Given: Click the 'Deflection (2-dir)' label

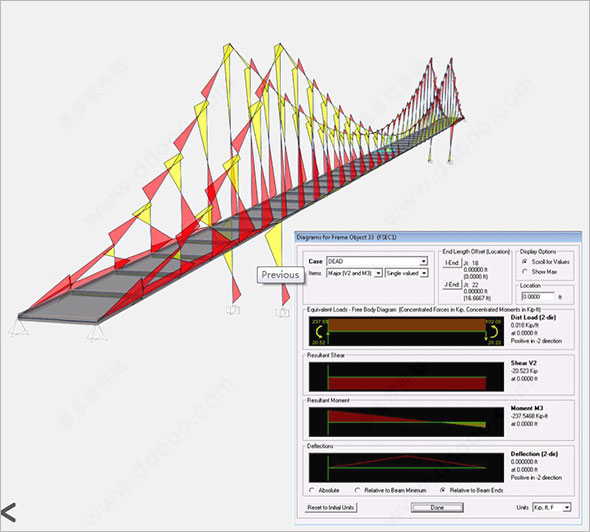Looking at the screenshot, I should [534, 454].
